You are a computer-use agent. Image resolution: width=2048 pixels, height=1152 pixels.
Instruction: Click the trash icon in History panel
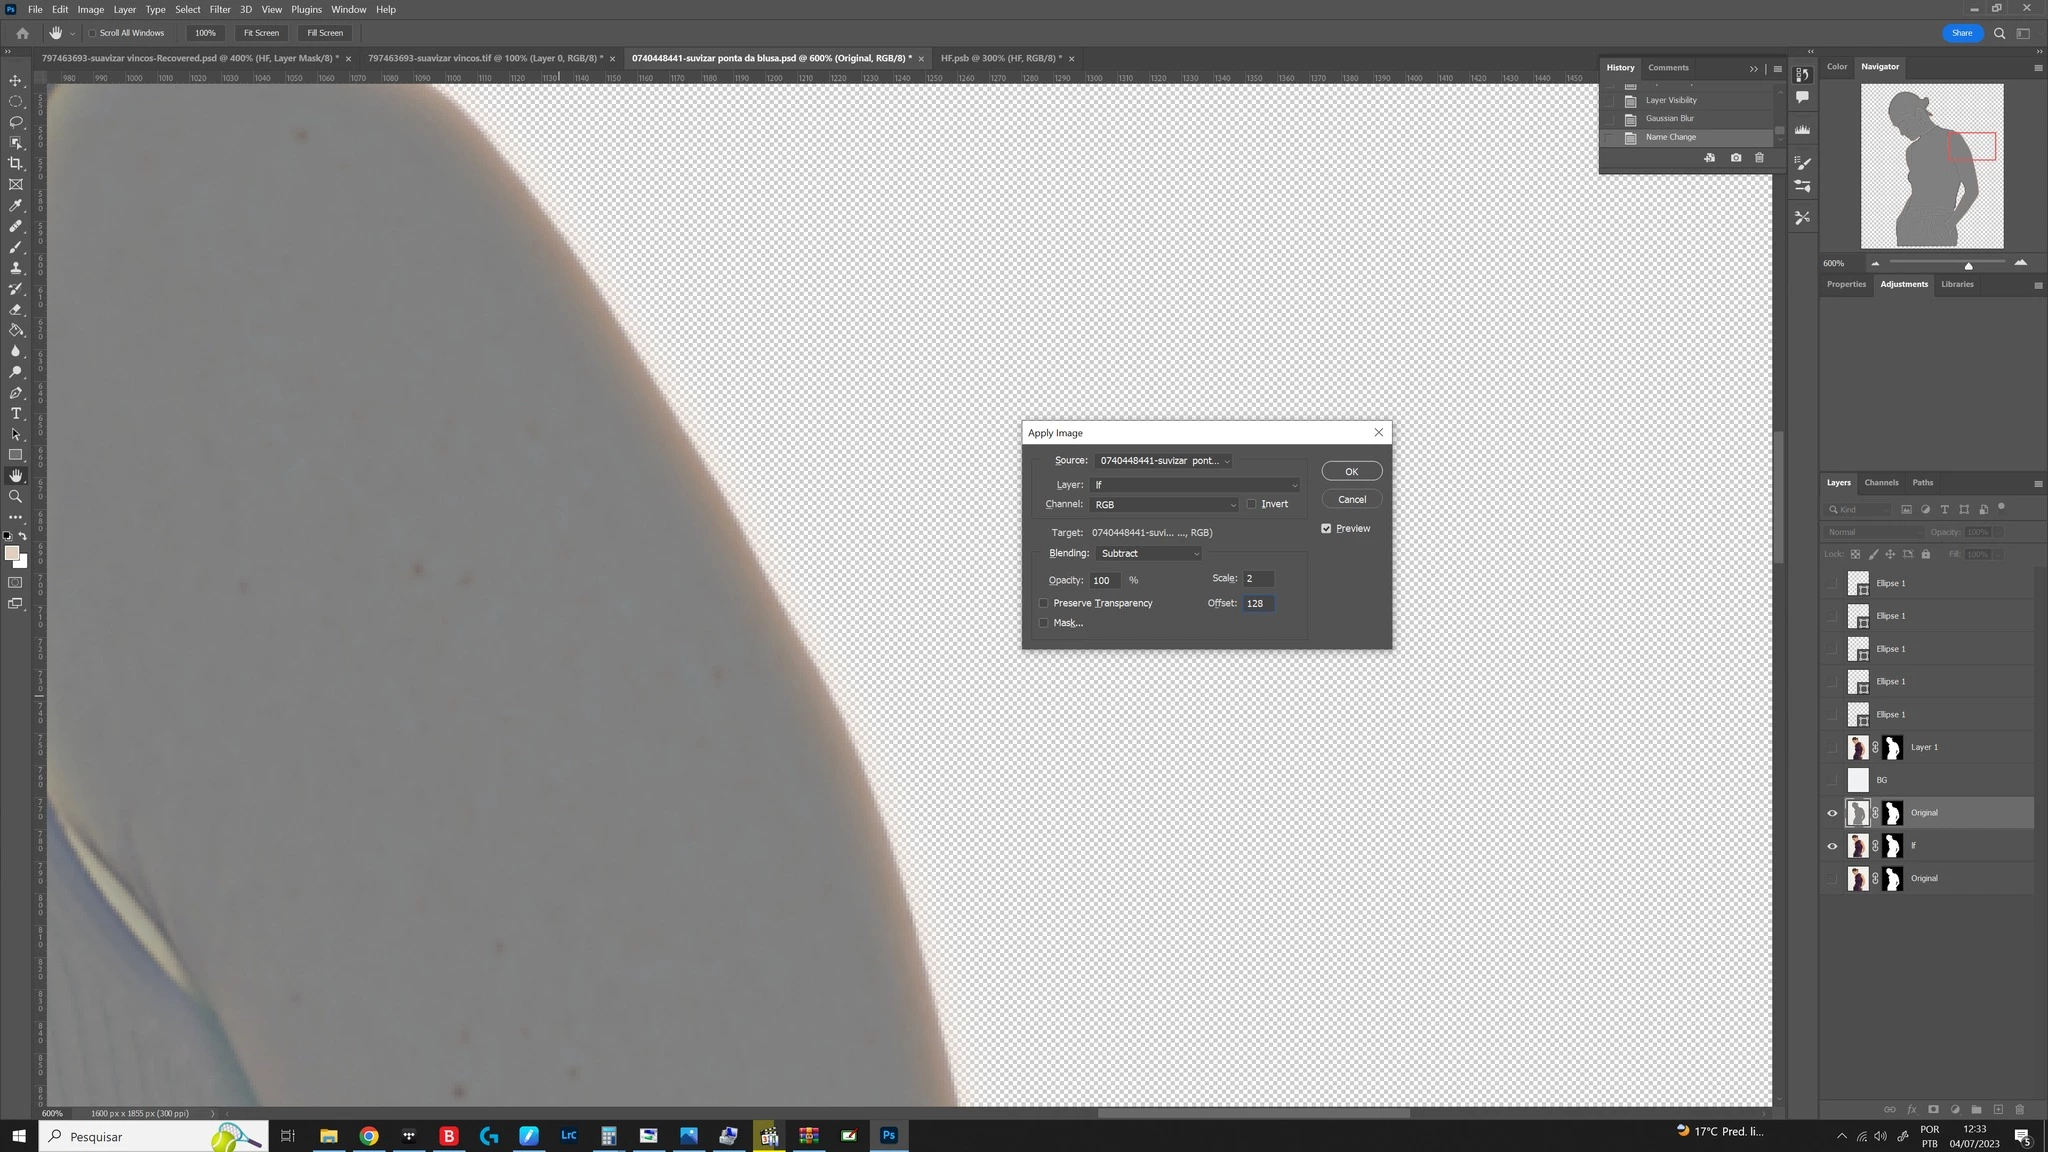(x=1759, y=158)
